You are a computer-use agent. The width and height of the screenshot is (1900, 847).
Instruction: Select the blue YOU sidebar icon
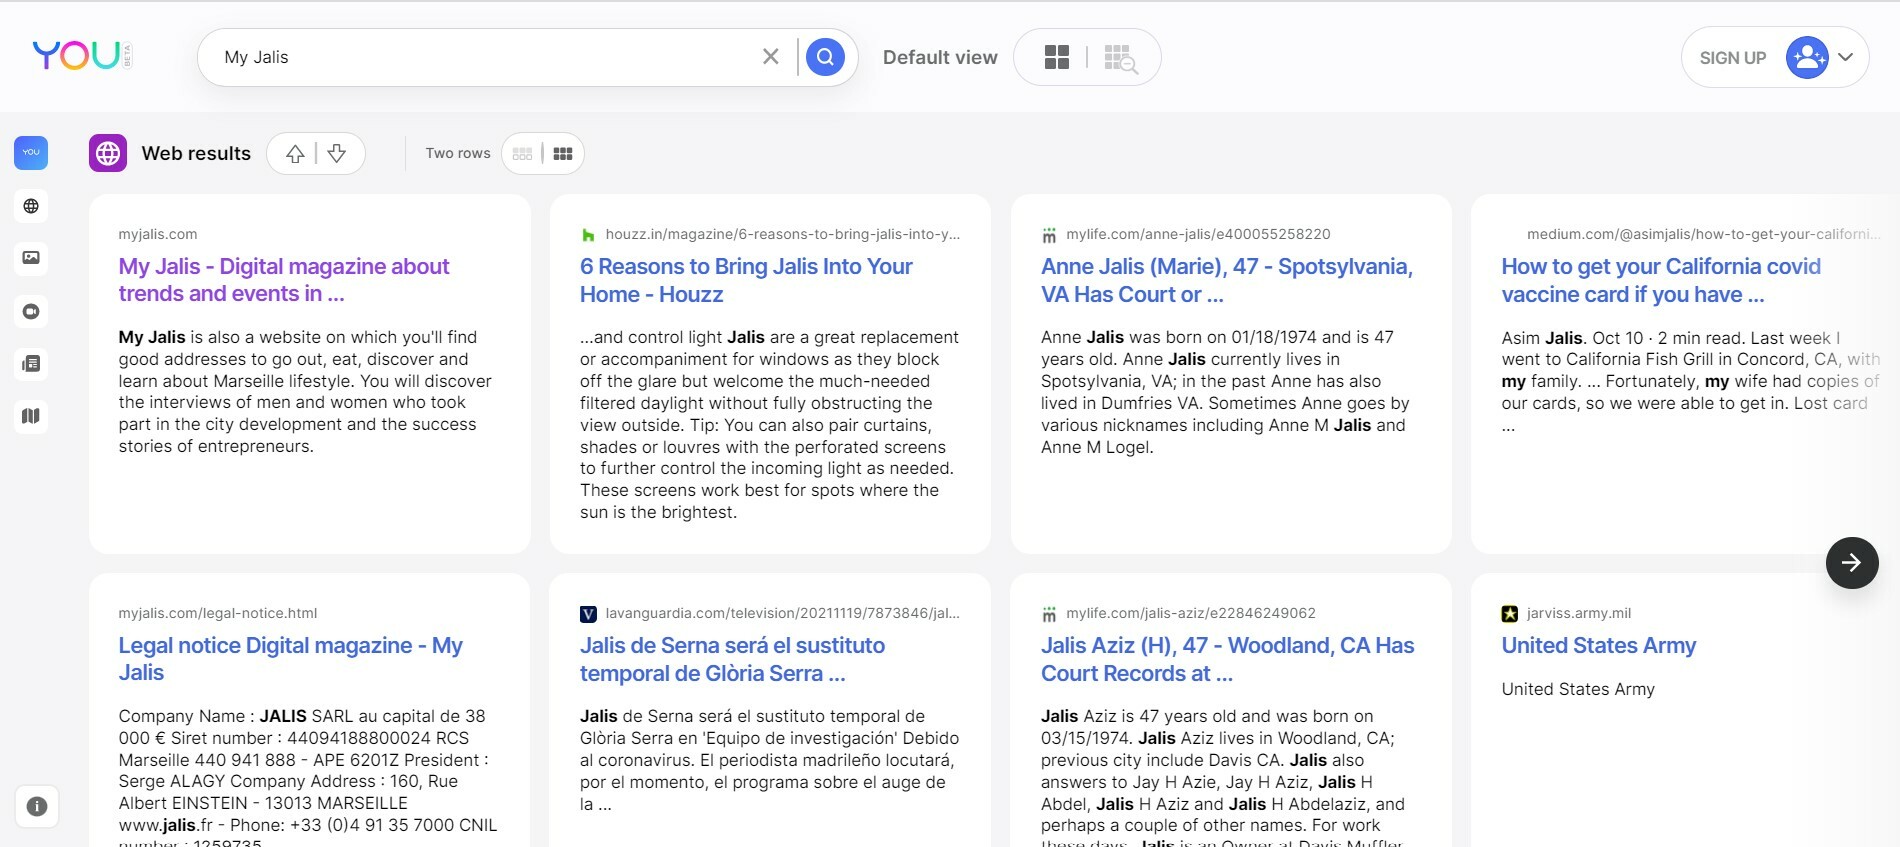[31, 153]
